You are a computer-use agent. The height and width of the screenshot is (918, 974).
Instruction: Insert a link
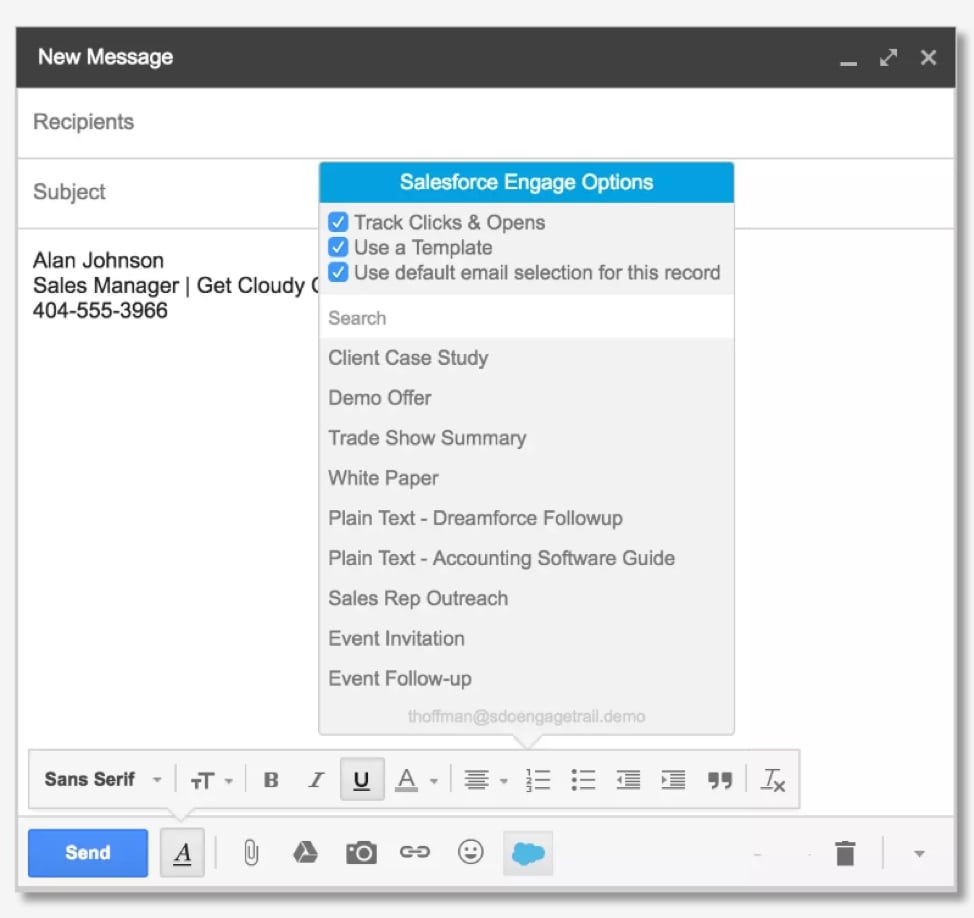[414, 852]
